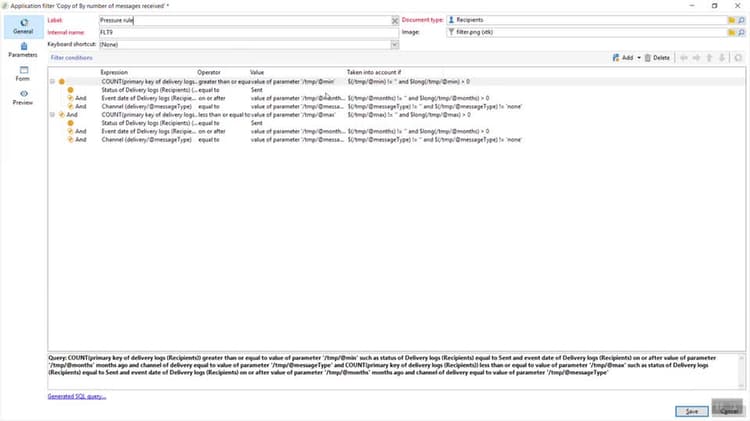Open the General tab in the sidebar
The image size is (750, 421).
tap(23, 26)
